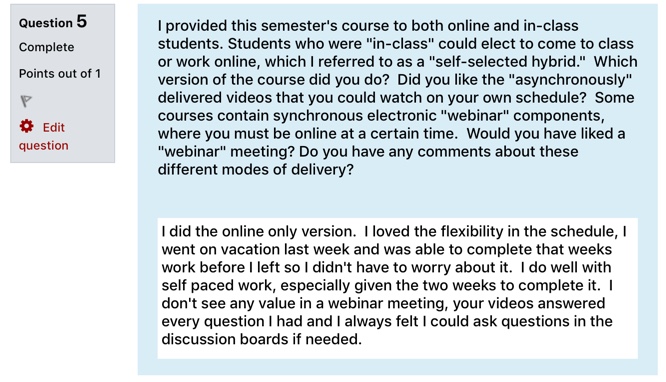
Task: Click empty blue area between prompt and answer
Action: 397,198
